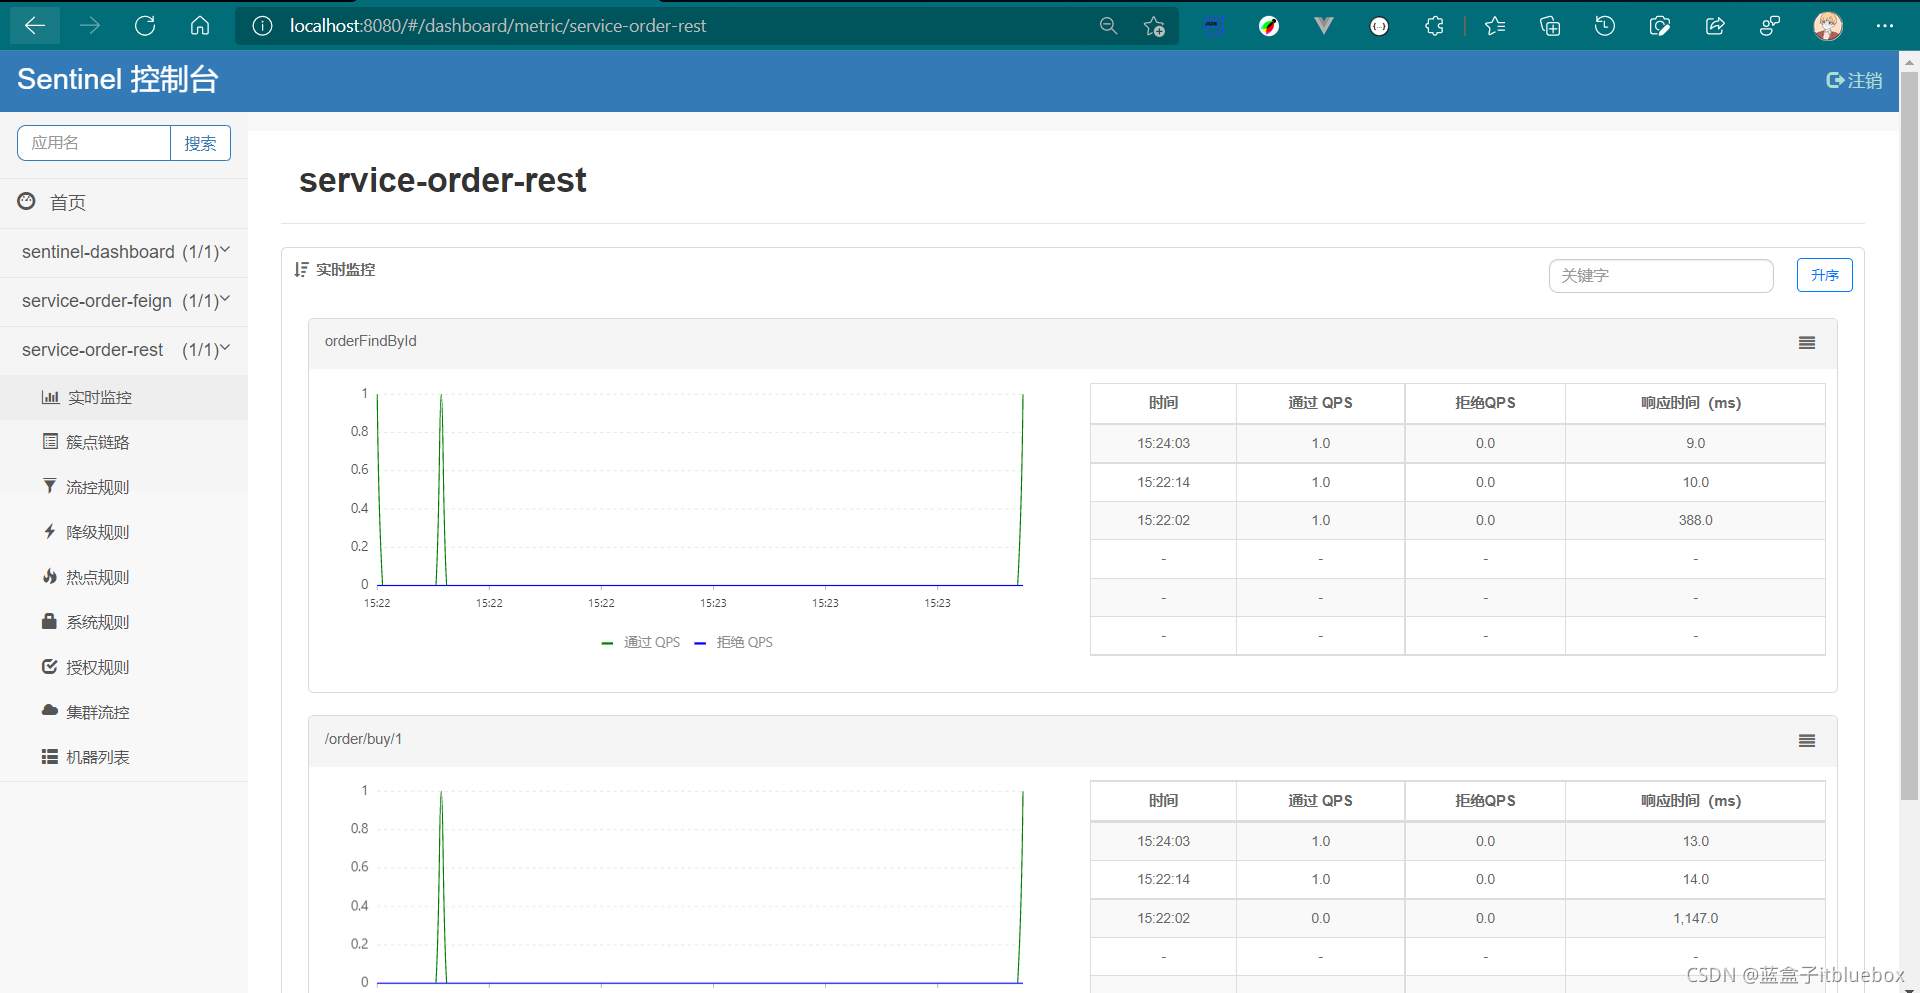The width and height of the screenshot is (1920, 993).
Task: Open browser history clock icon
Action: [x=1605, y=26]
